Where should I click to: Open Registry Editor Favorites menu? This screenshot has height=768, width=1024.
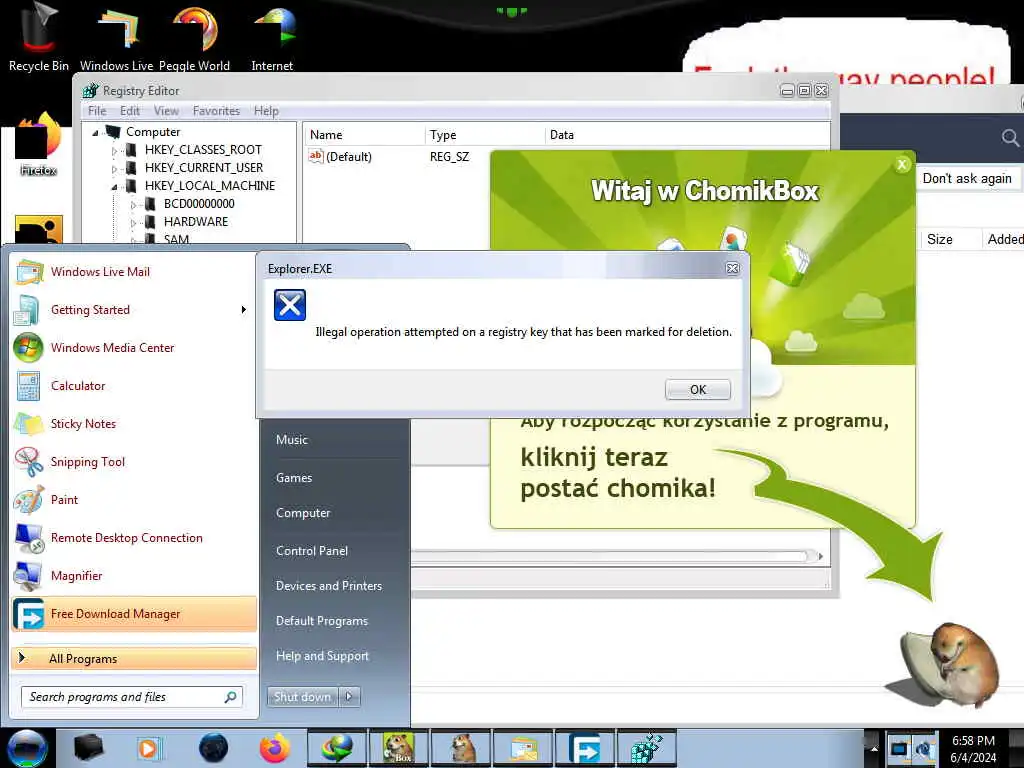[x=216, y=111]
